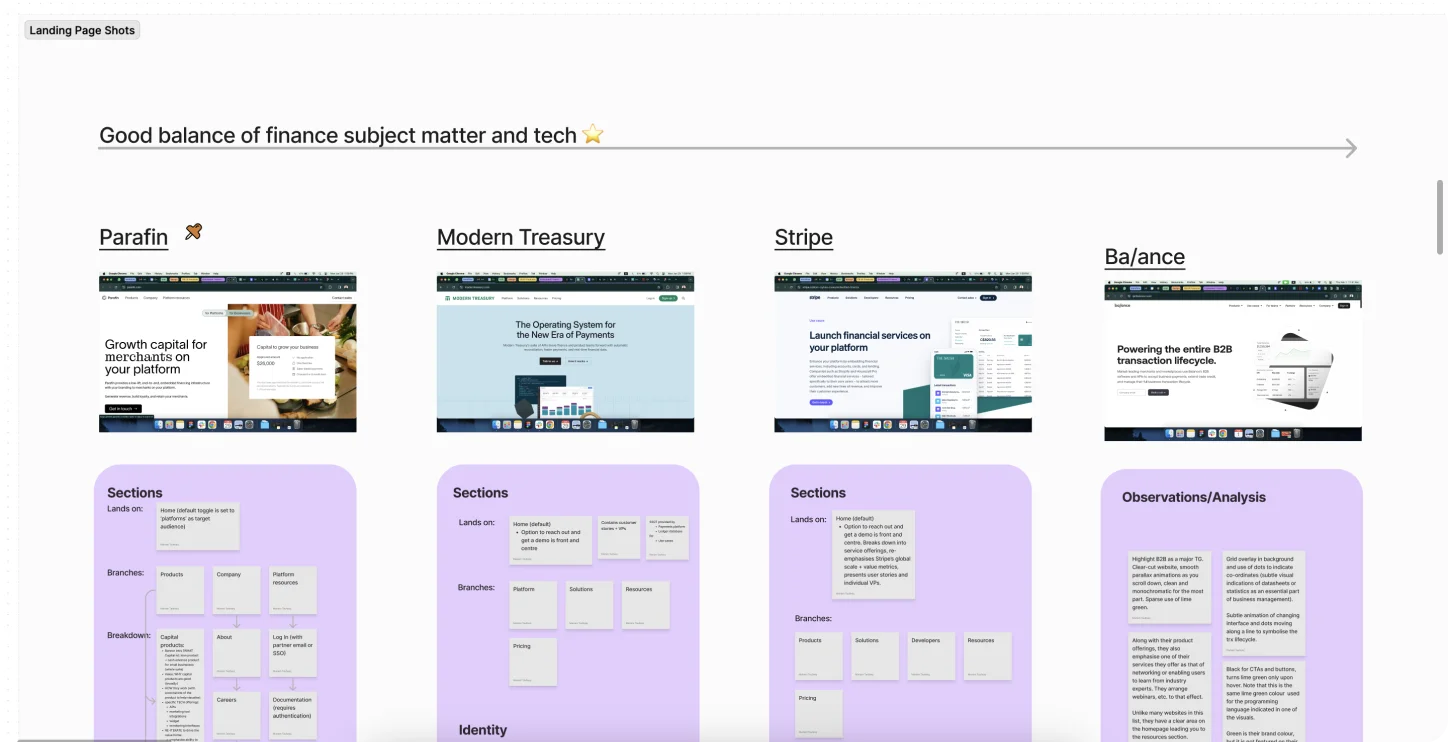Select the Company sticky note under Parafin
1448x742 pixels.
236,590
